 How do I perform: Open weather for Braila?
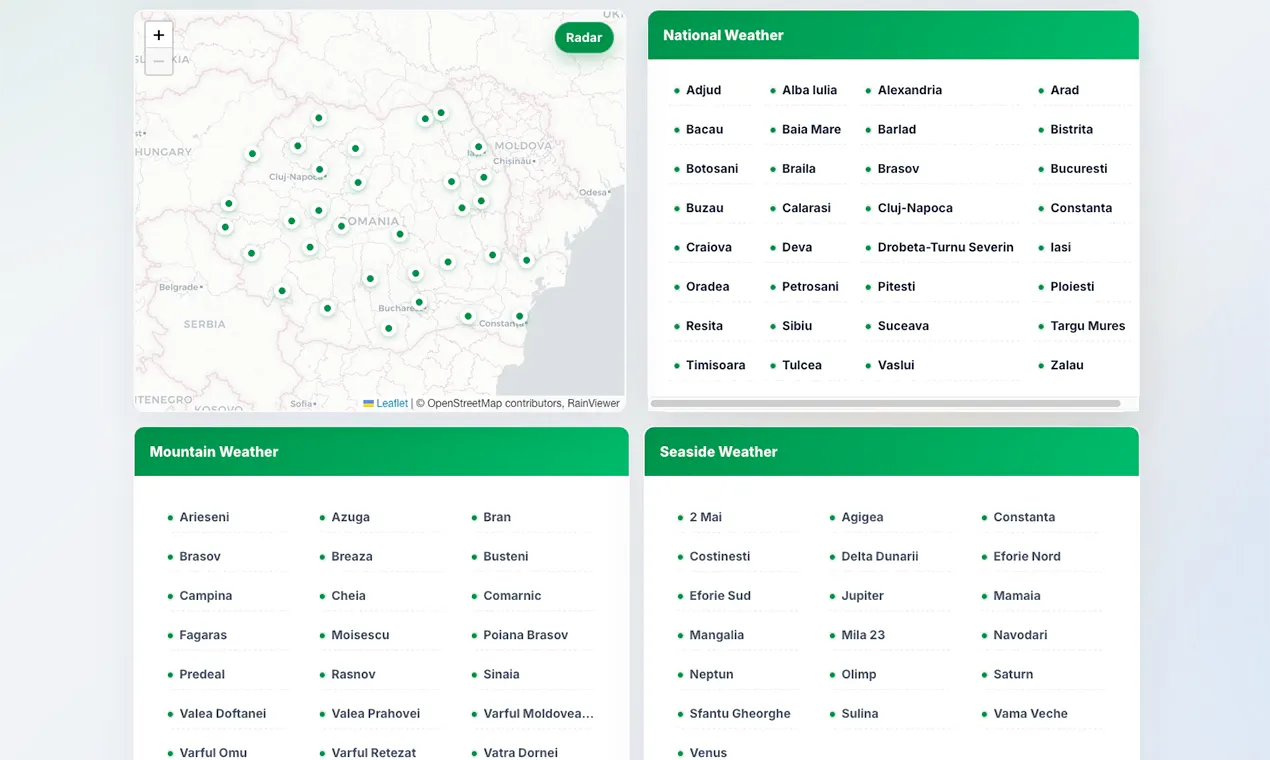[x=799, y=169]
